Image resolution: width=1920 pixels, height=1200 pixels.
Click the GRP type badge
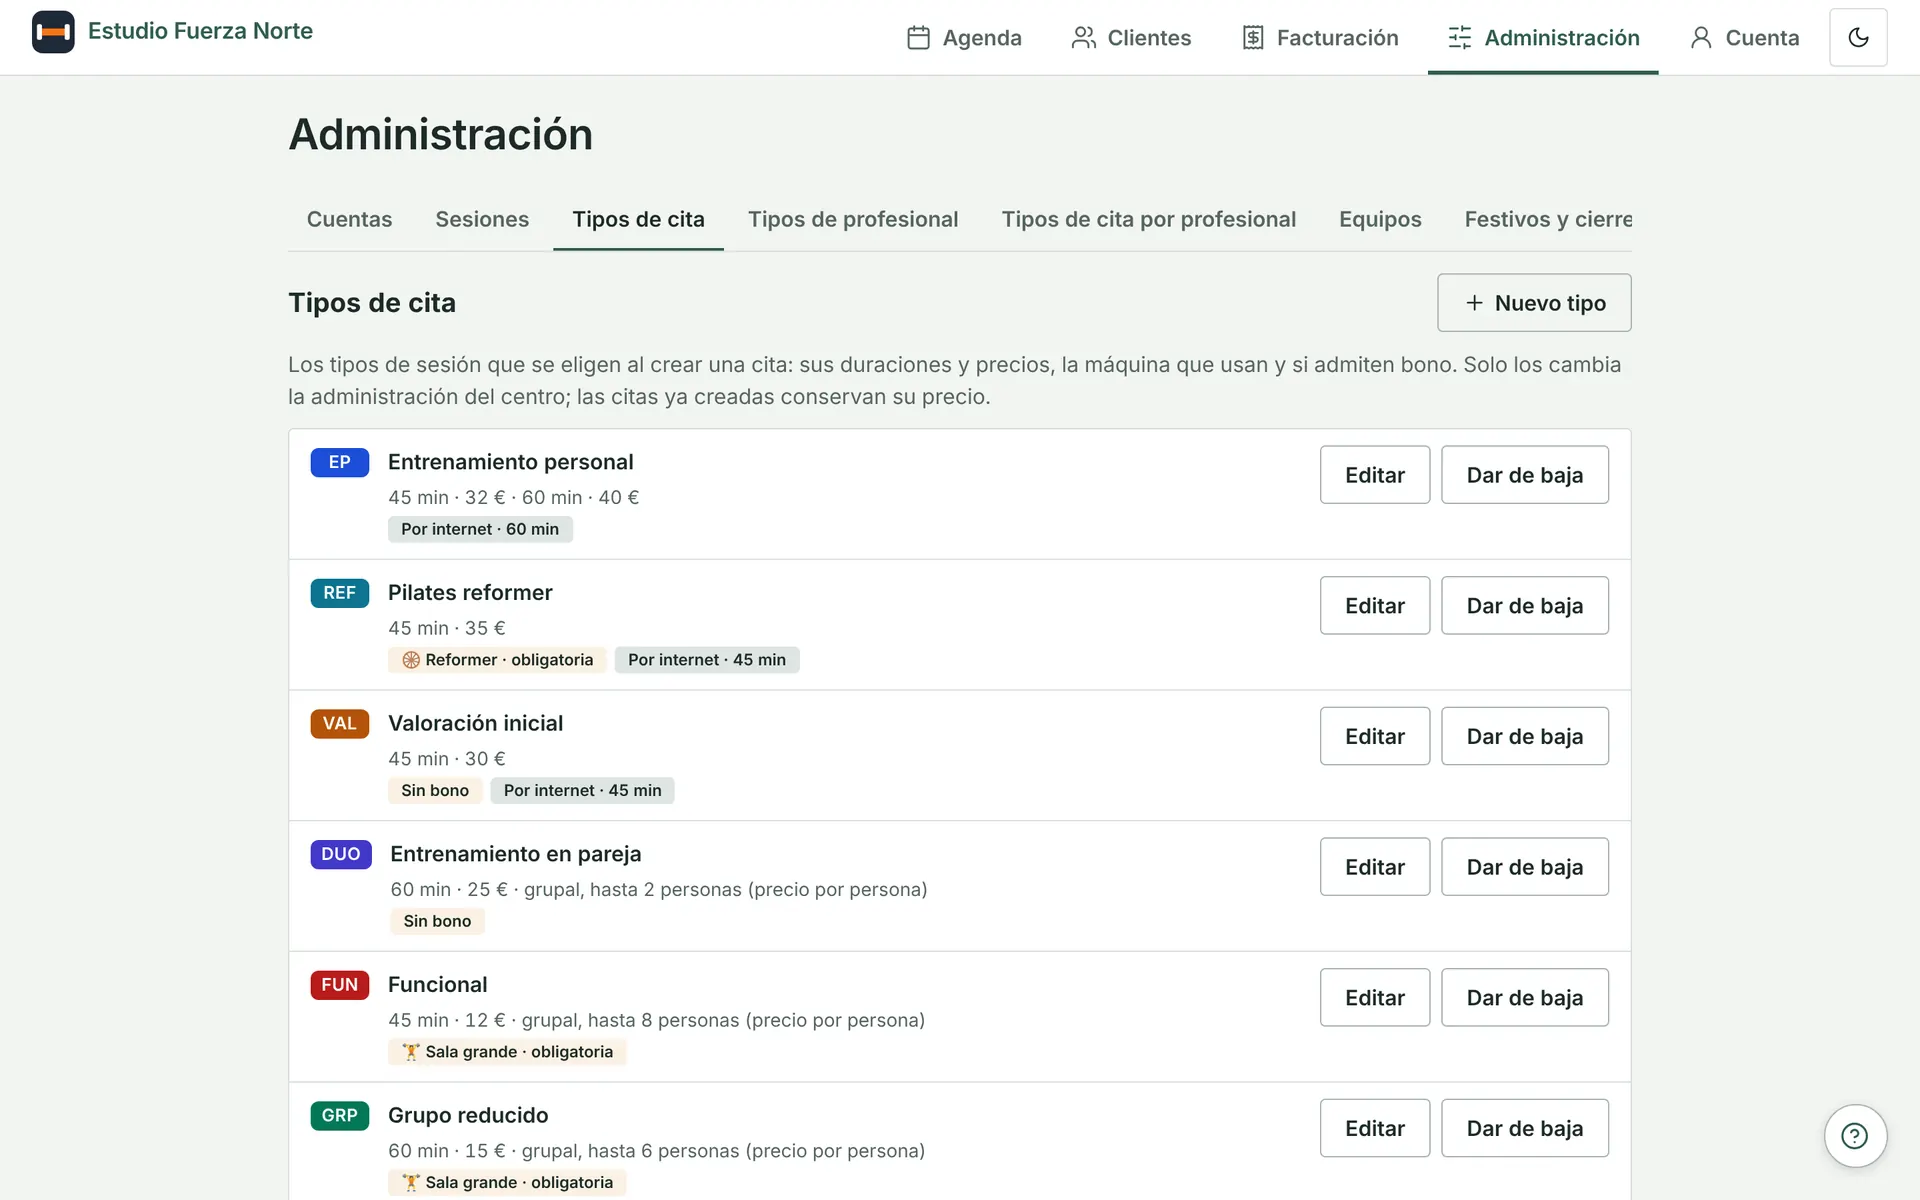(x=340, y=1116)
